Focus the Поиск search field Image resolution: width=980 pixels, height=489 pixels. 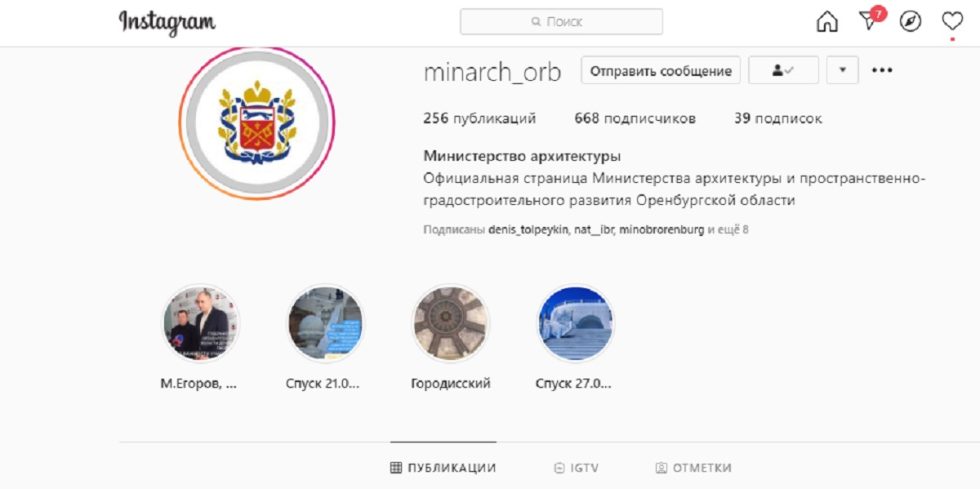click(x=561, y=22)
